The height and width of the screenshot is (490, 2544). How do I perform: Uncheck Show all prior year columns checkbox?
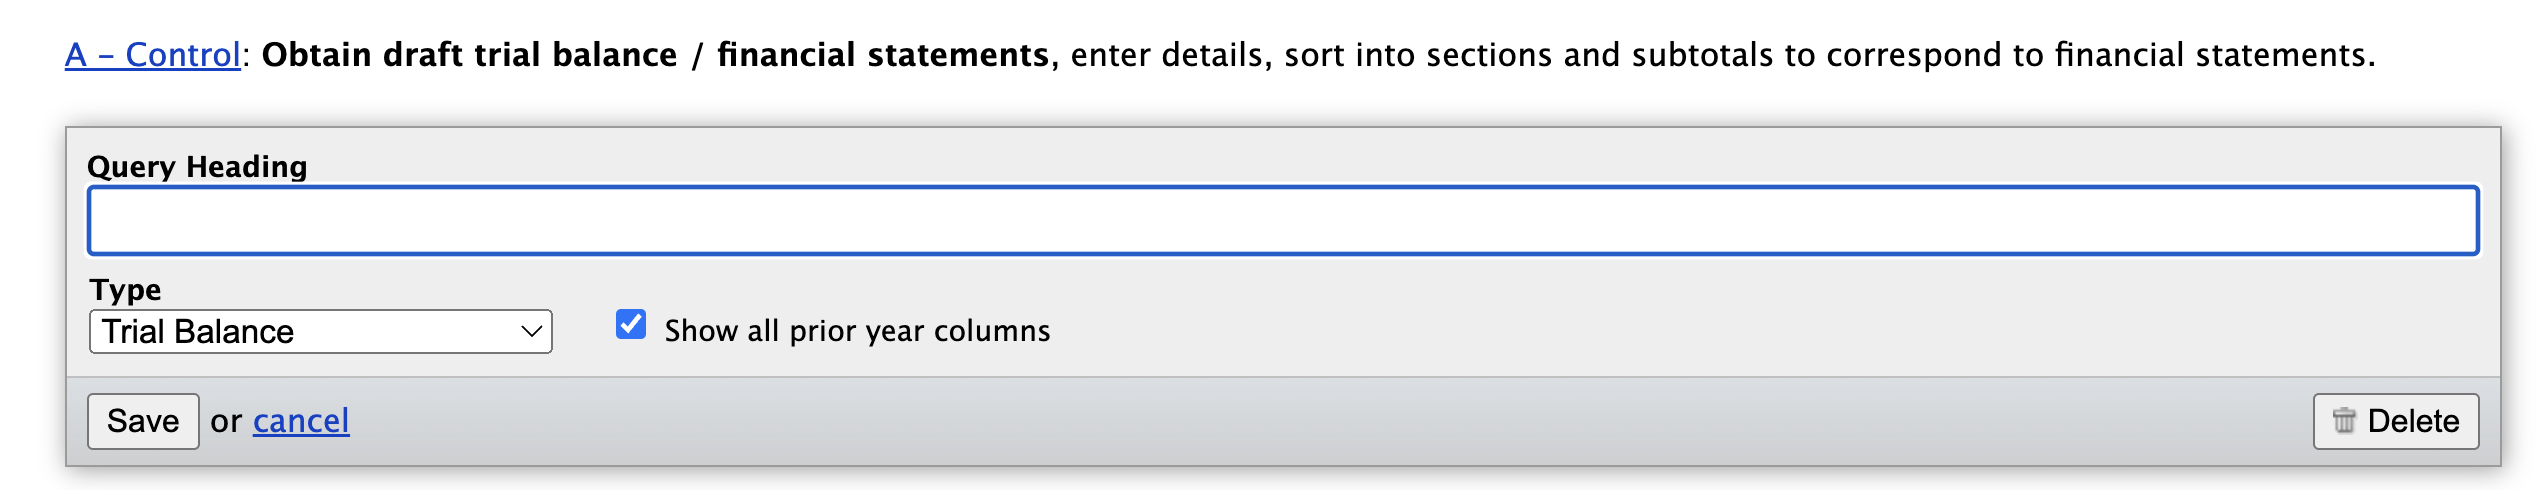(631, 324)
